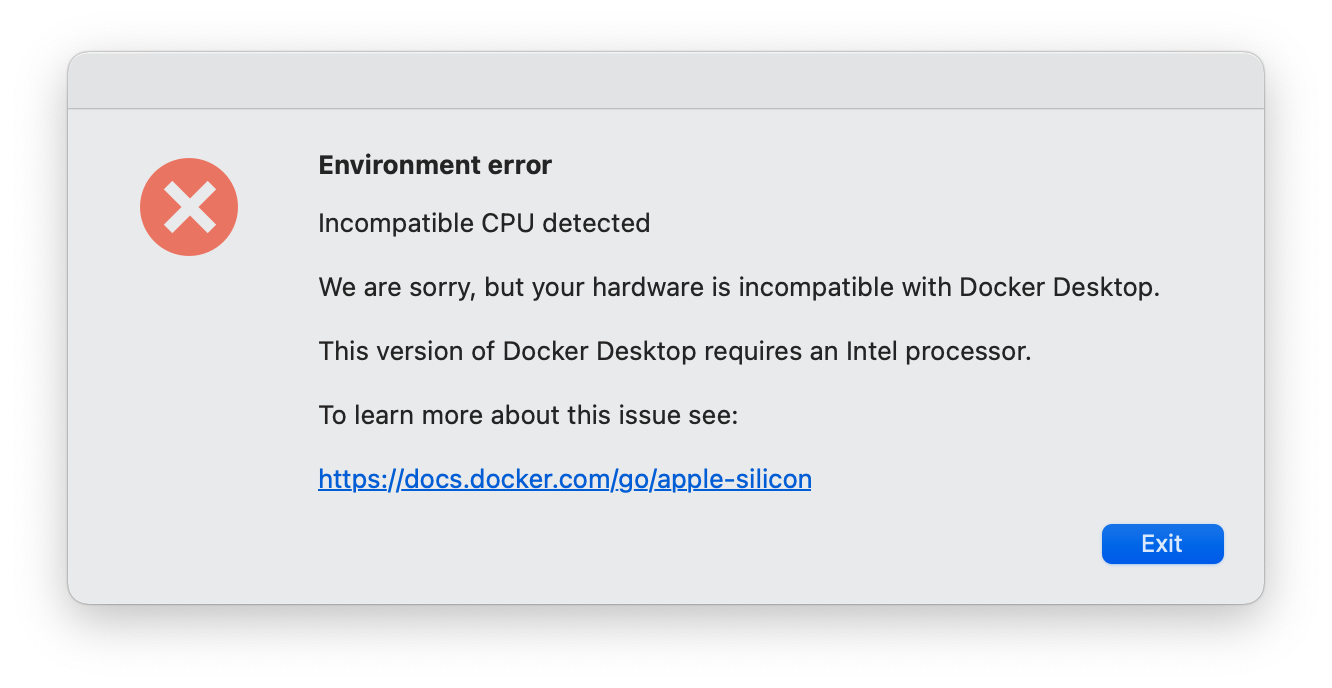The image size is (1332, 688).
Task: Select the "Incompatible CPU detected" message line
Action: [x=484, y=223]
